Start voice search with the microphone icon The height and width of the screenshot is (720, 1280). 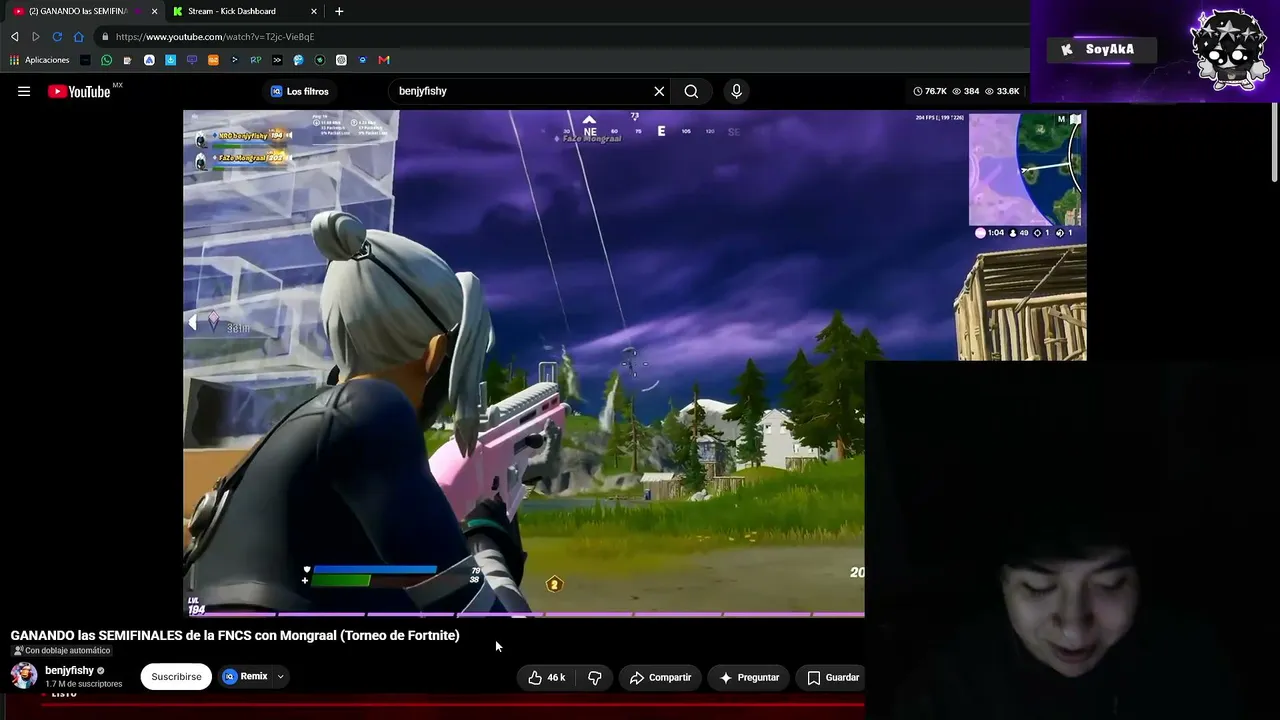point(736,91)
